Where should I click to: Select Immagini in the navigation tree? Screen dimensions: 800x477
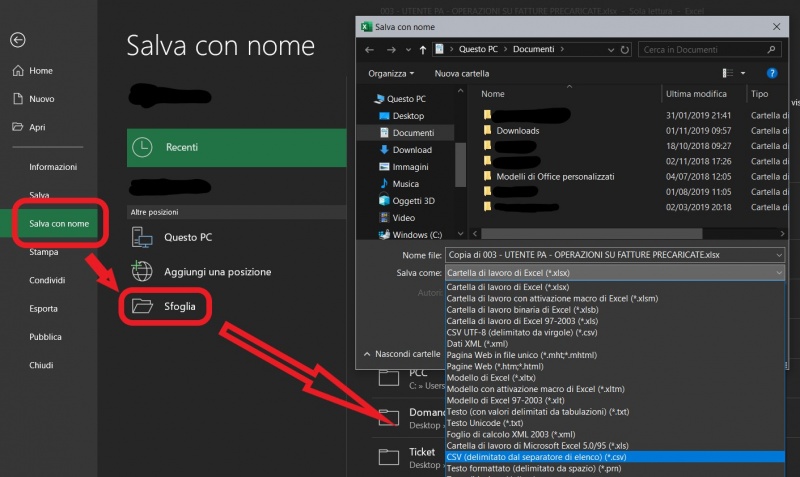410,167
